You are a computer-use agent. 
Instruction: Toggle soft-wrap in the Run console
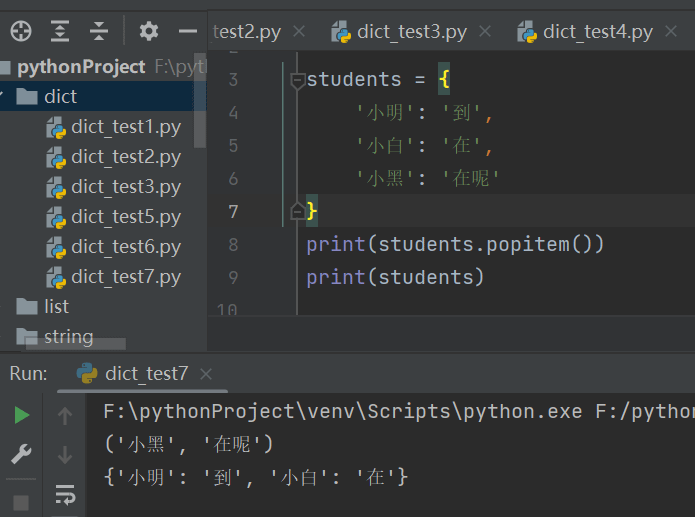click(65, 494)
